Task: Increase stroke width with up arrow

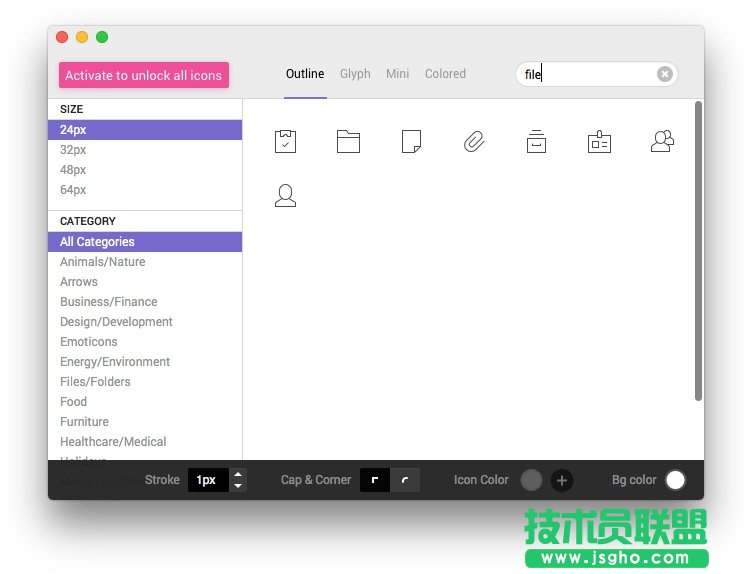Action: pyautogui.click(x=238, y=475)
